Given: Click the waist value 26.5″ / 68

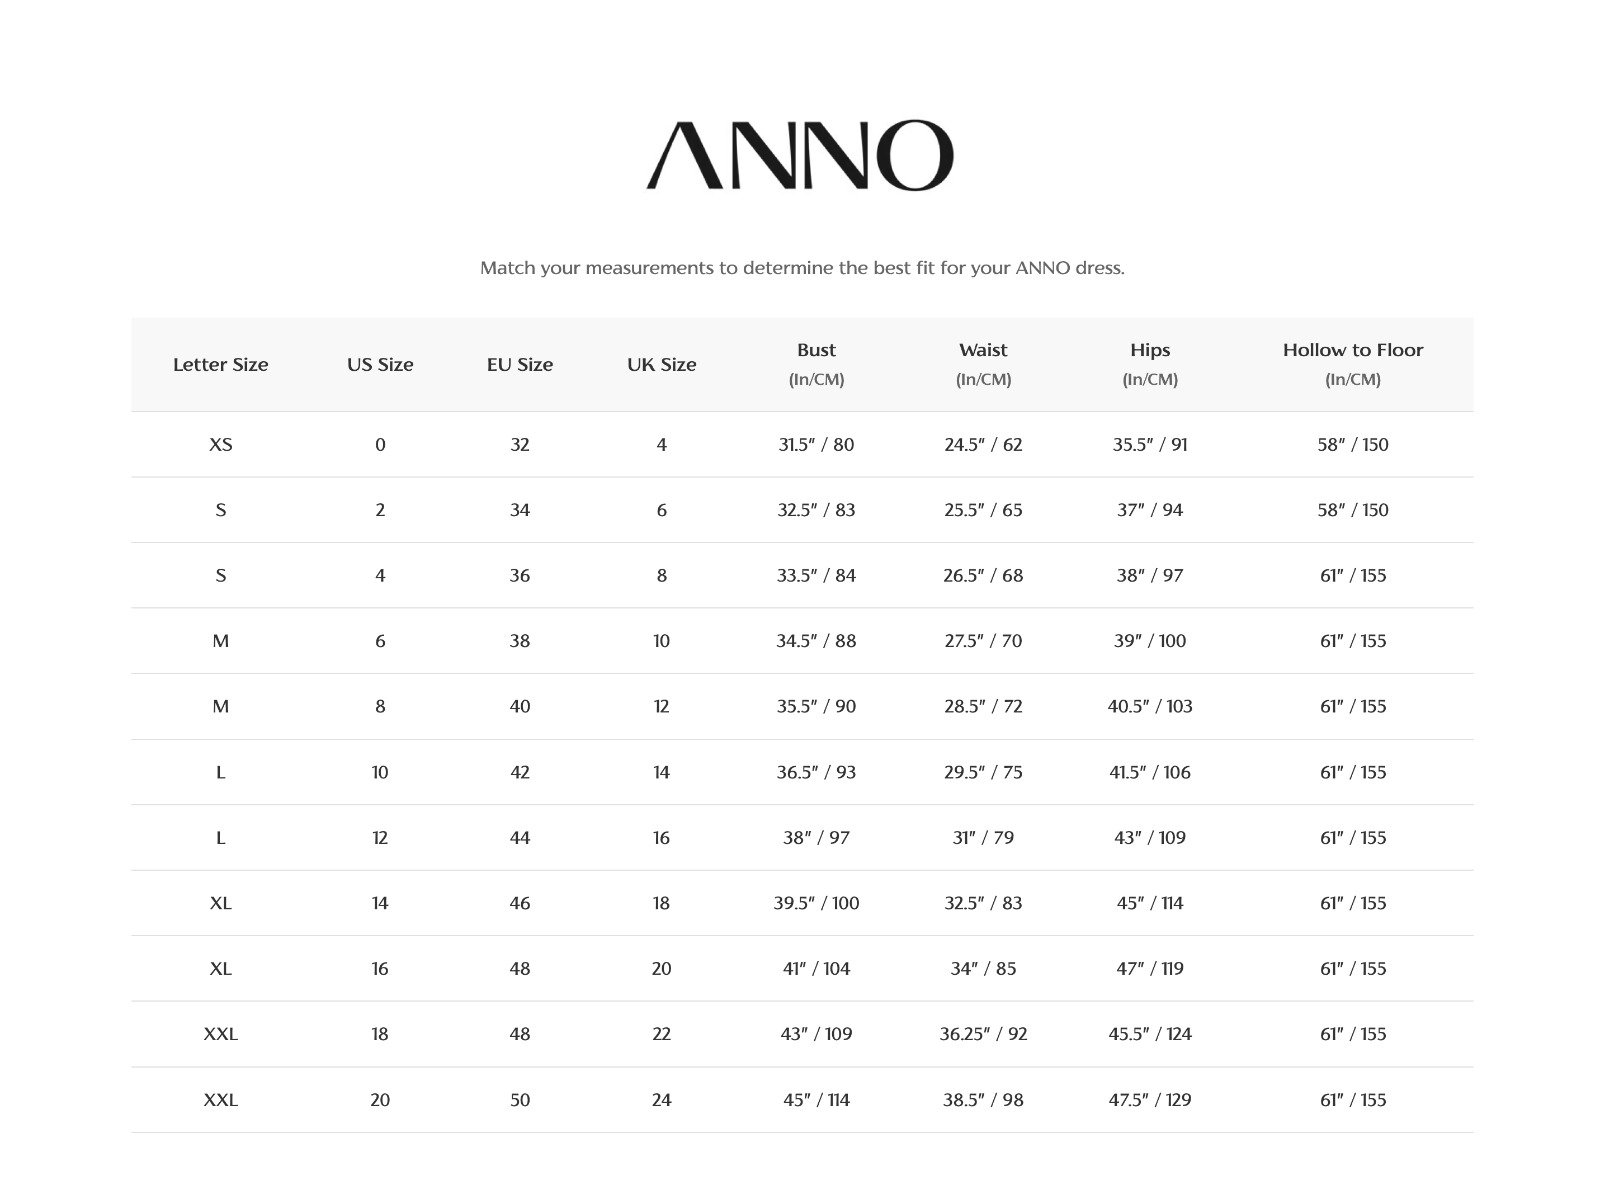Looking at the screenshot, I should [x=983, y=575].
